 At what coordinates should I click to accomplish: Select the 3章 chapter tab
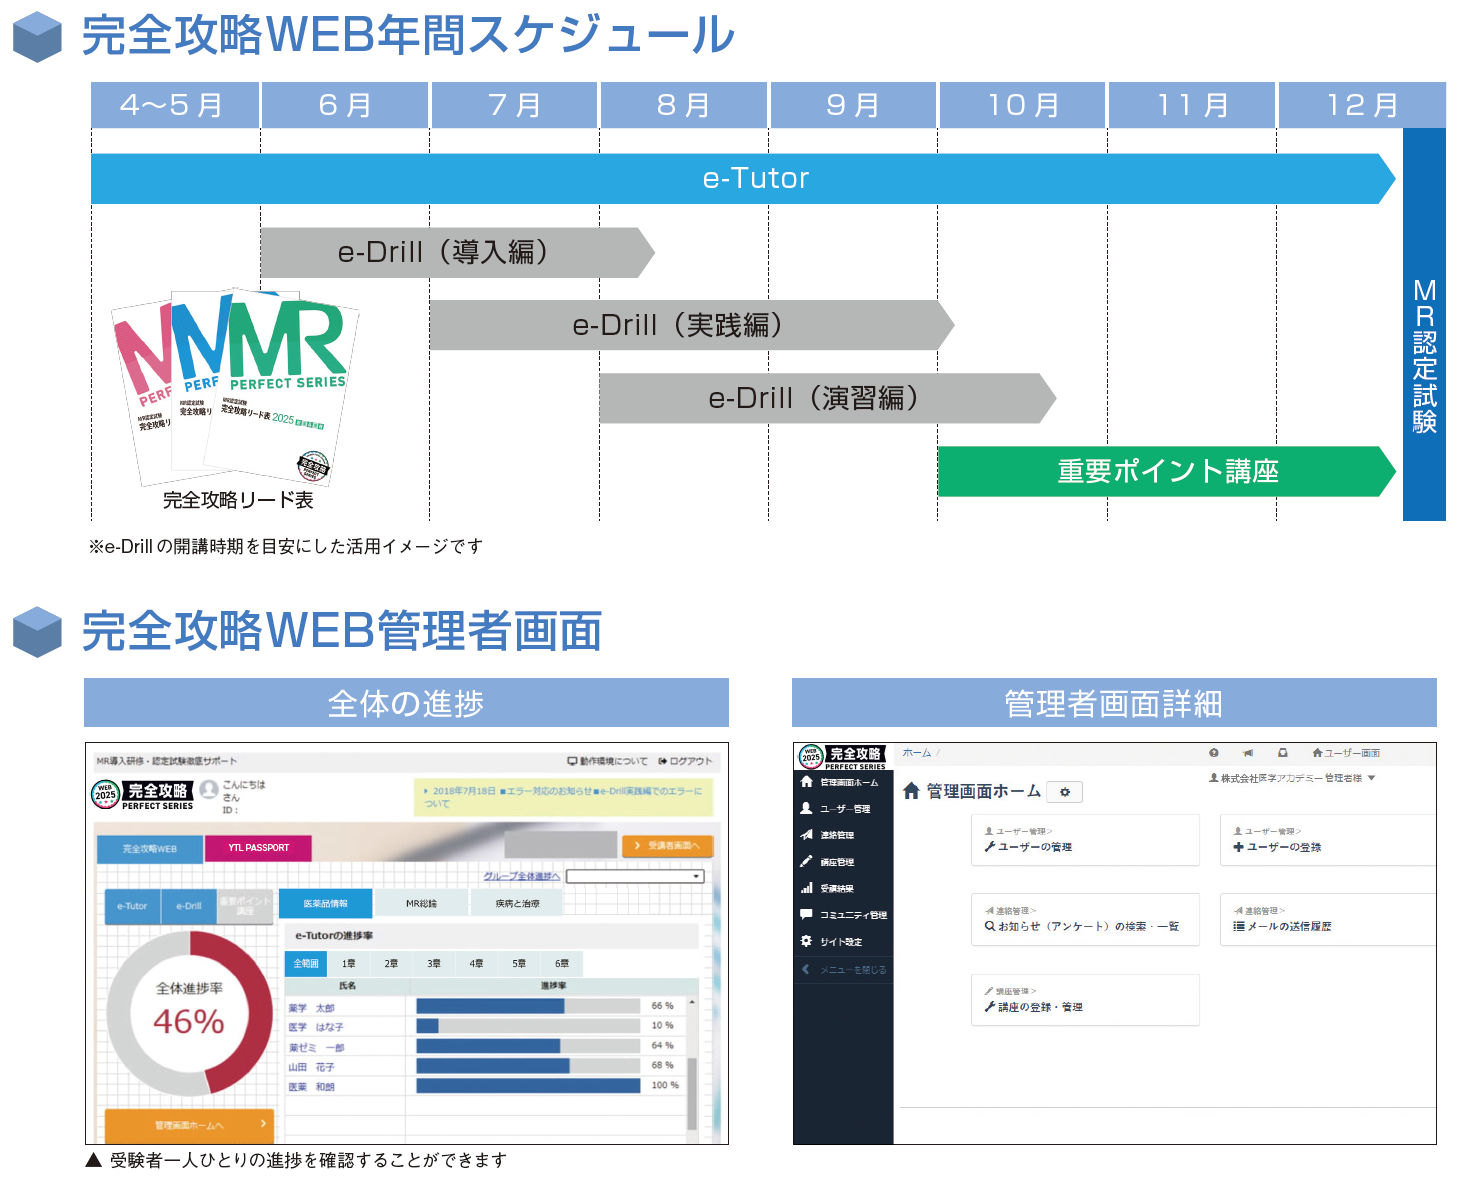(x=434, y=963)
